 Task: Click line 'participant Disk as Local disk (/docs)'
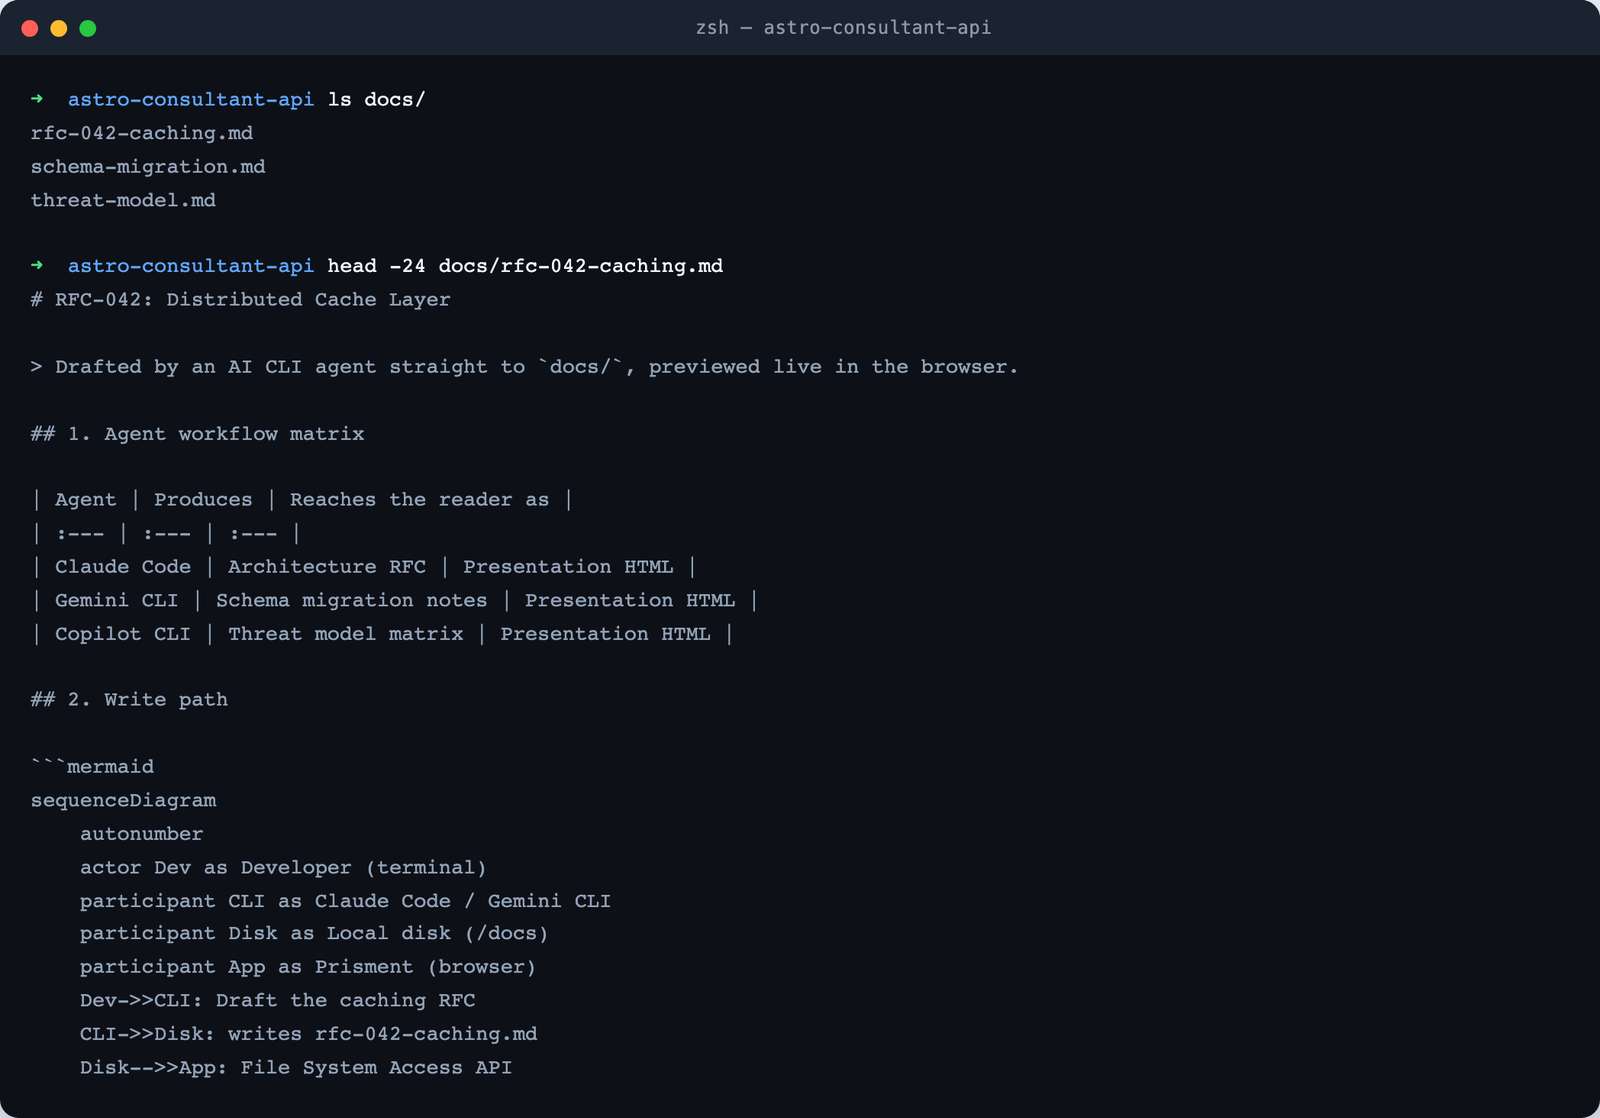tap(314, 933)
